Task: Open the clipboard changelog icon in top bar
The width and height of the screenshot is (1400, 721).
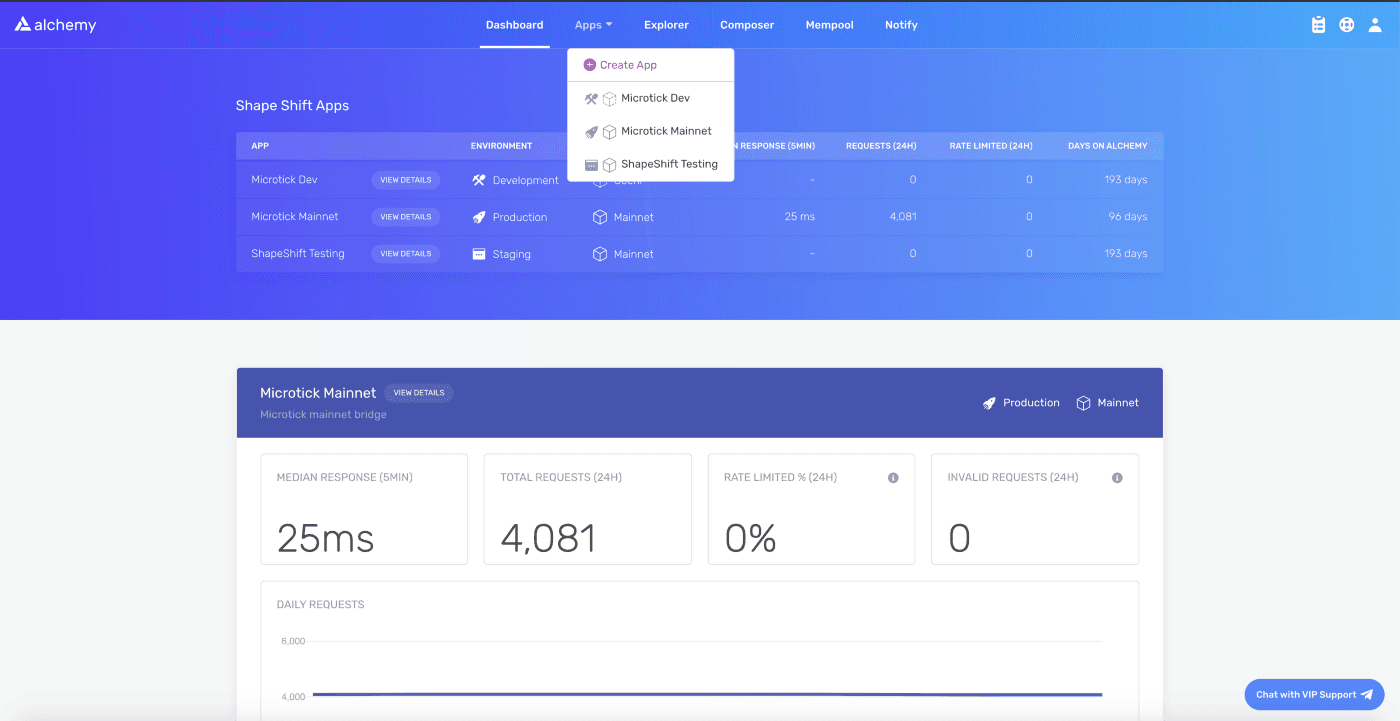Action: tap(1318, 24)
